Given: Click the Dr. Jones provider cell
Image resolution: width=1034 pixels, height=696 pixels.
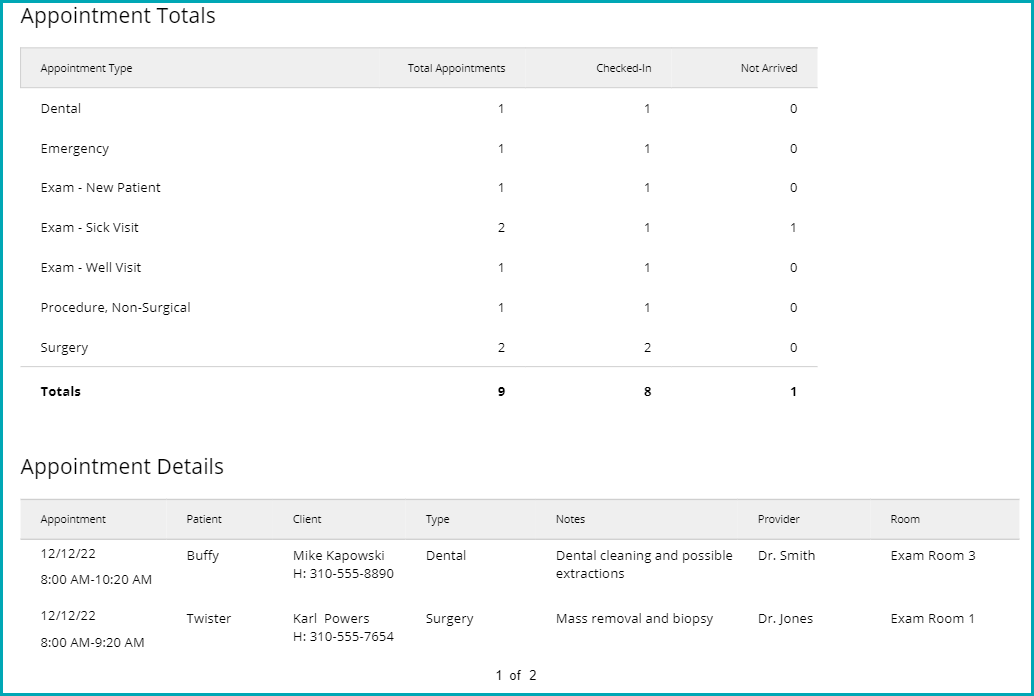Looking at the screenshot, I should coord(785,619).
